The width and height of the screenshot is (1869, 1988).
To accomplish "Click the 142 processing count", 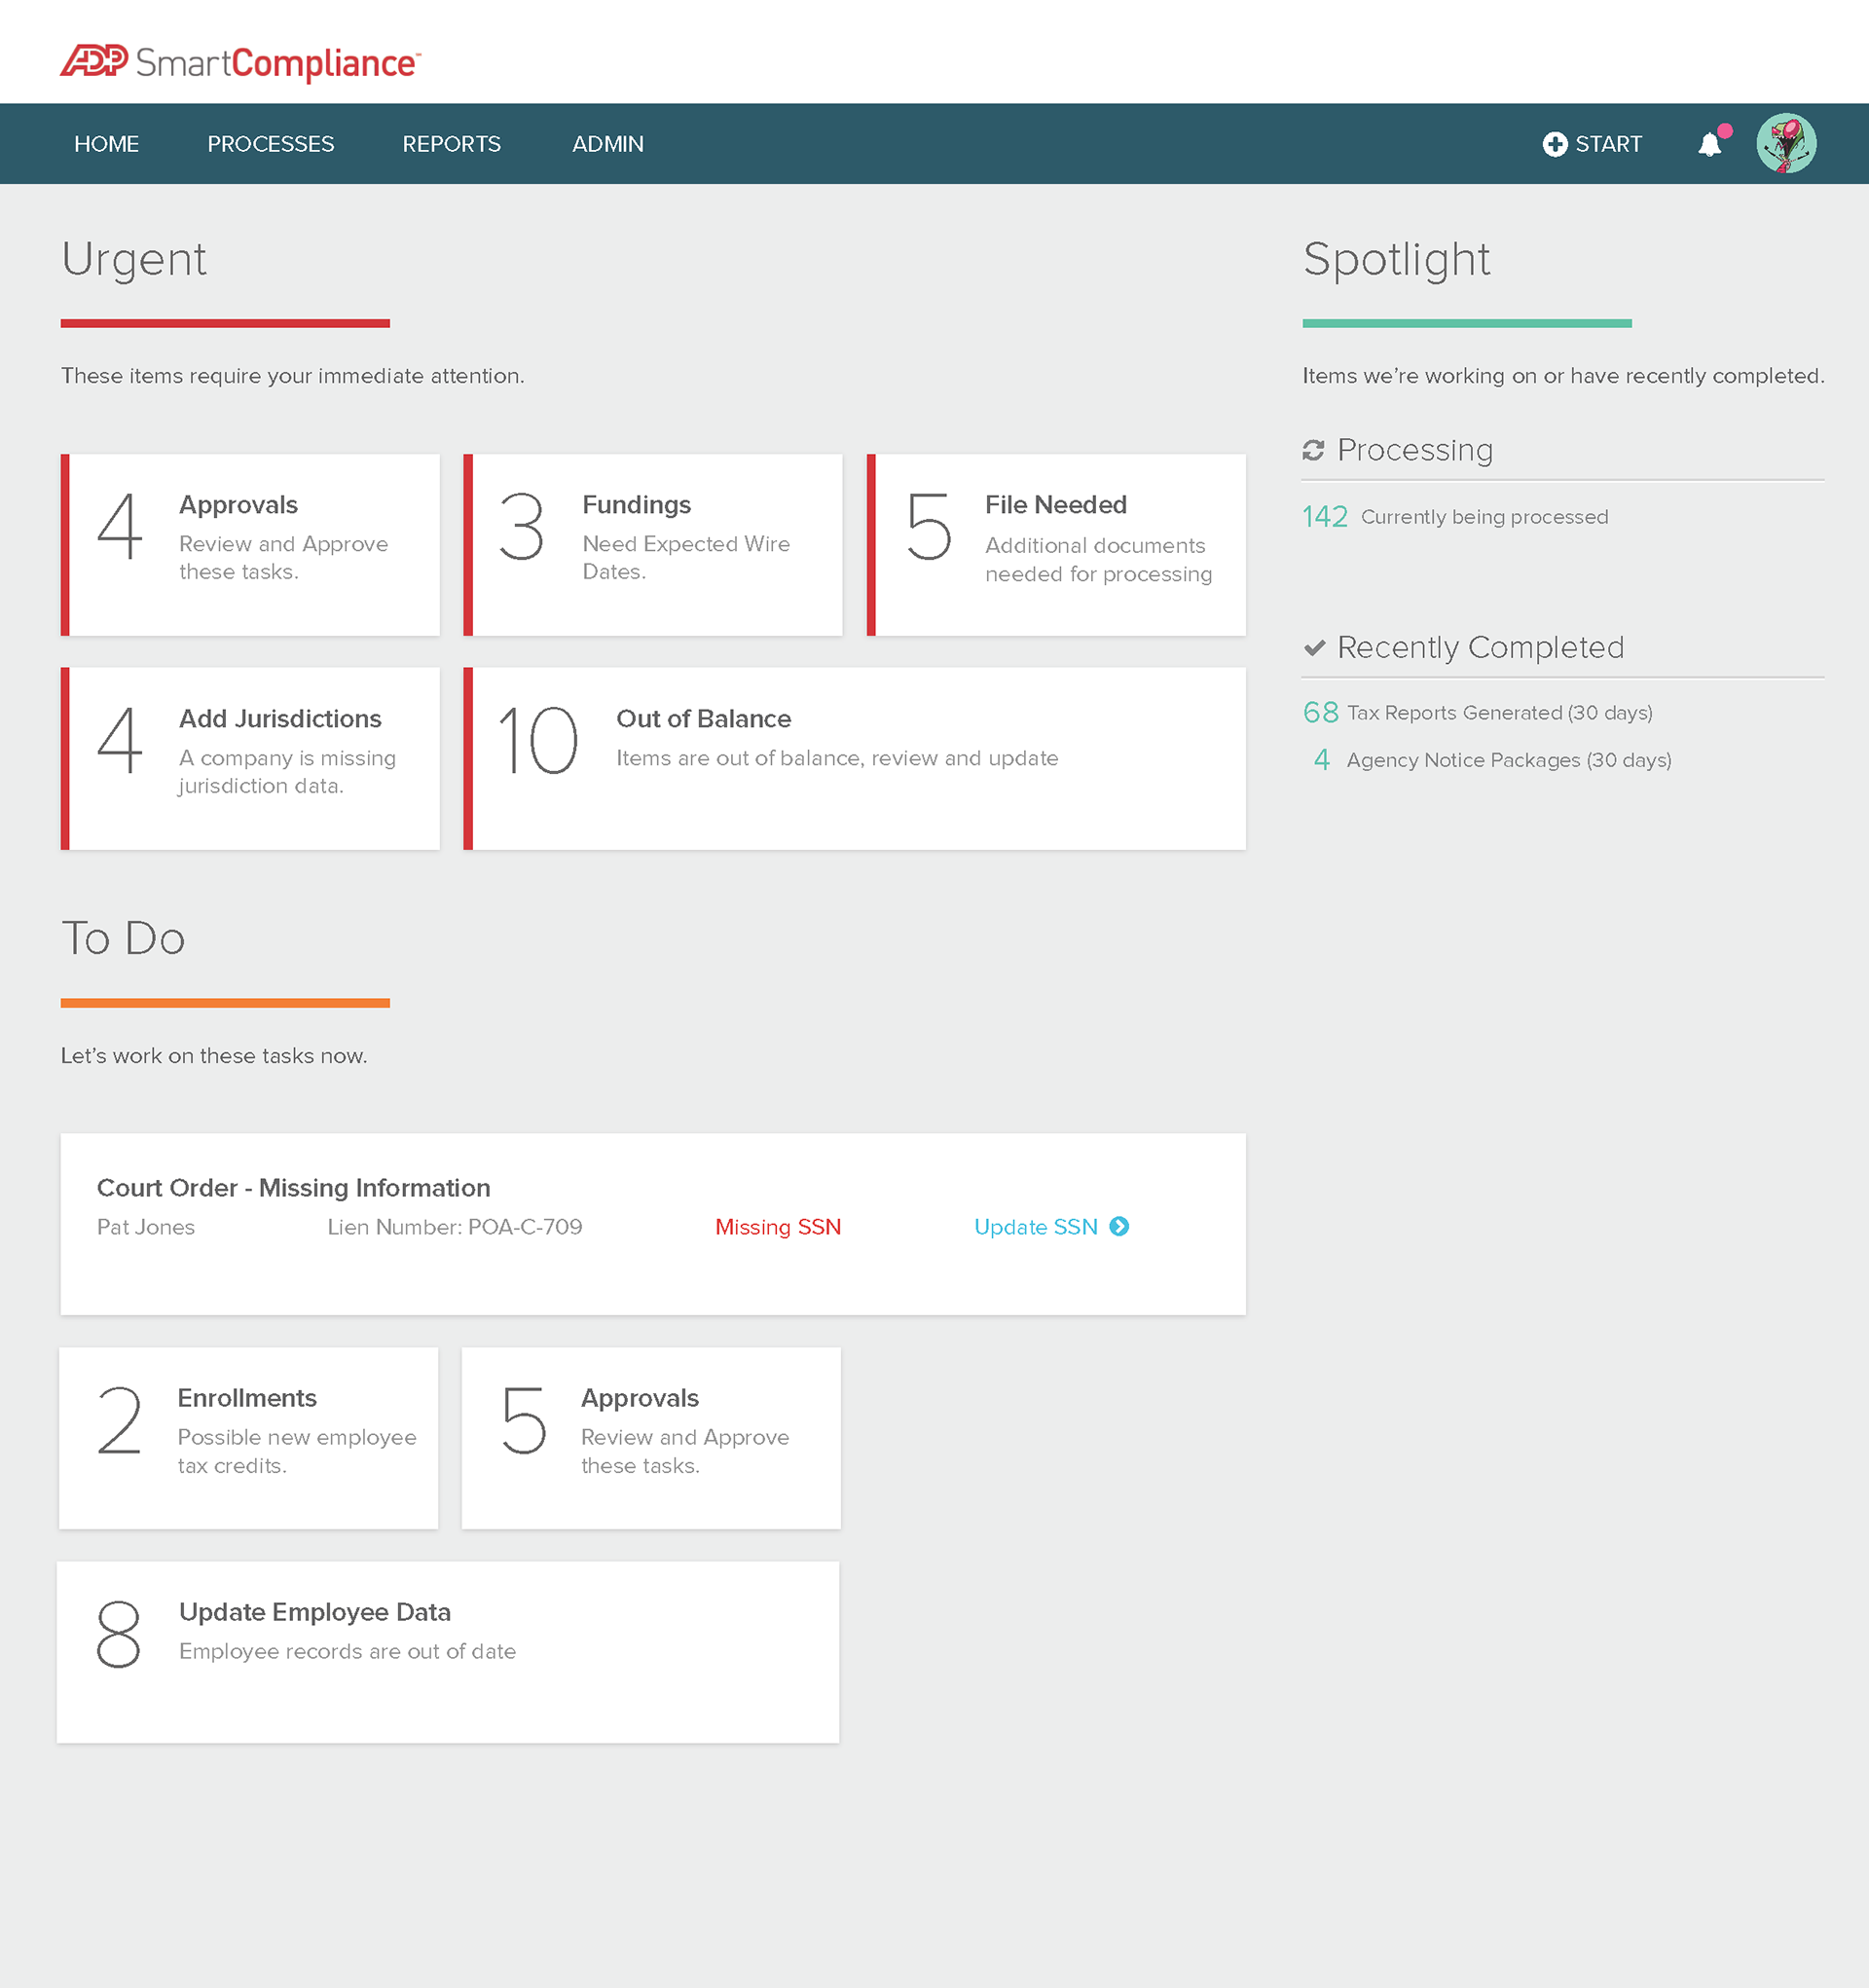I will click(x=1325, y=517).
